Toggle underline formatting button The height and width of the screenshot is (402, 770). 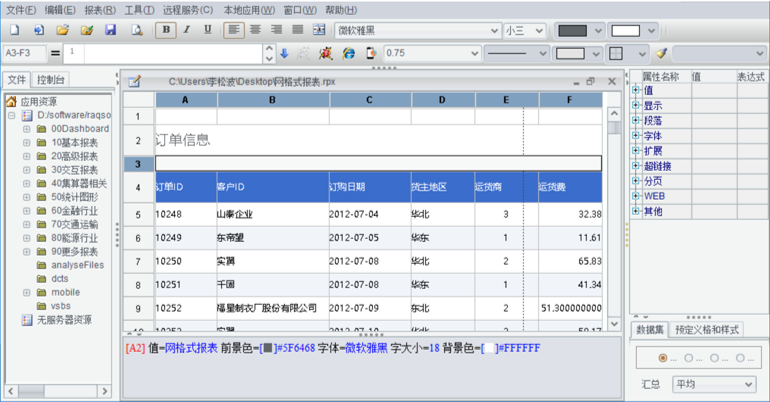tap(208, 31)
